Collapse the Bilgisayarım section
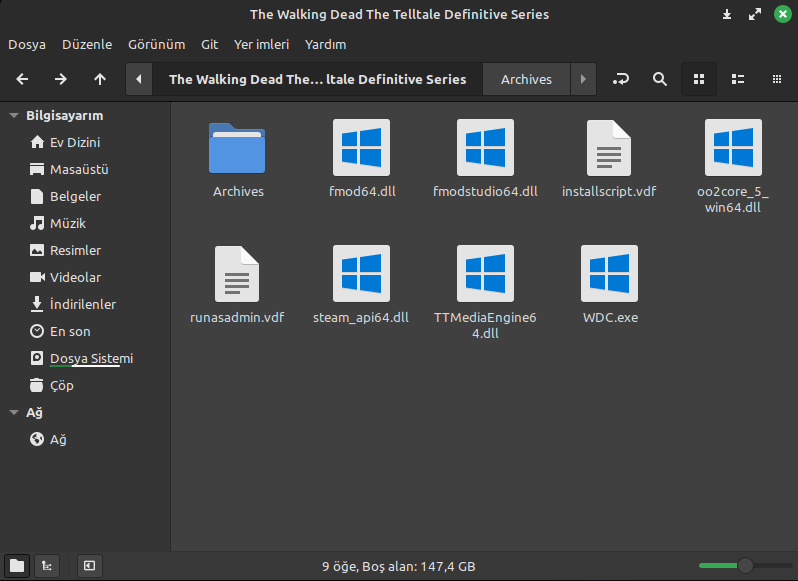The width and height of the screenshot is (798, 581). 14,115
